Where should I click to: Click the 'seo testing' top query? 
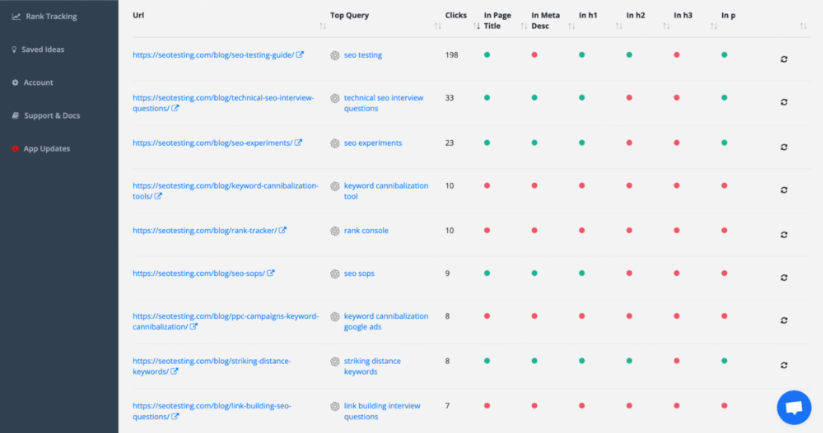click(x=363, y=55)
